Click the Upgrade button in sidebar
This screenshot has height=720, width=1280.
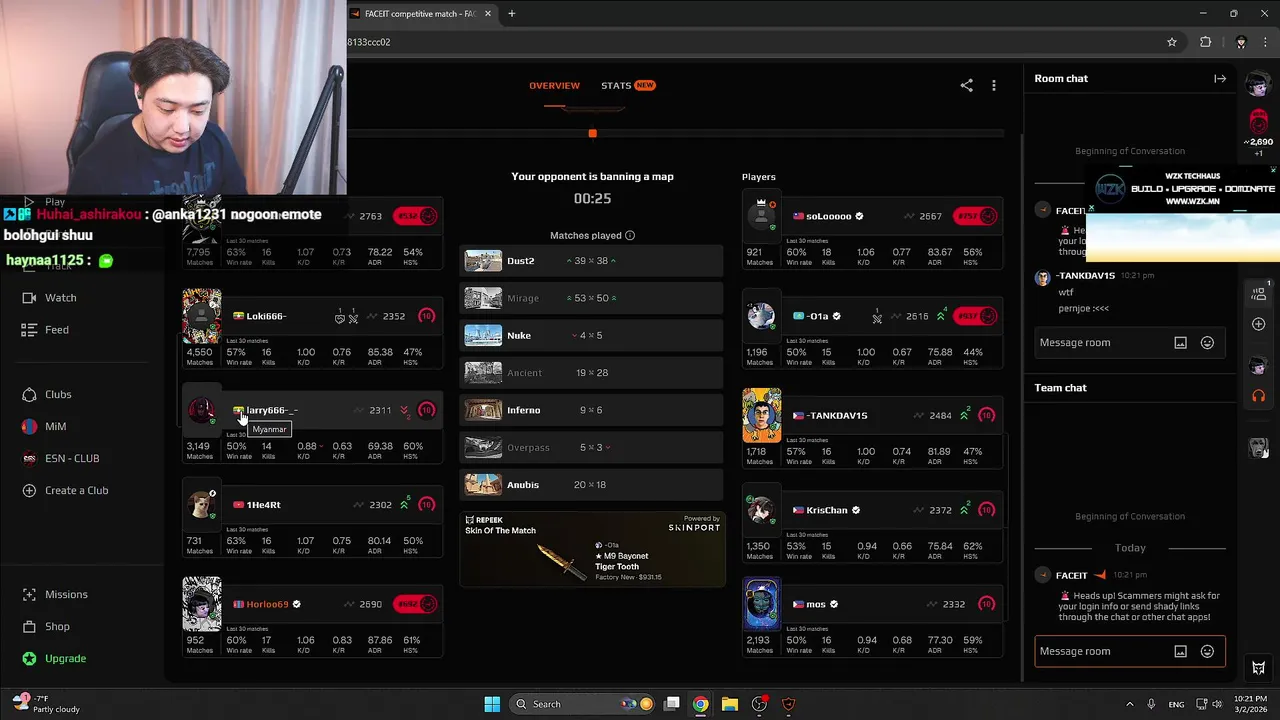pos(65,659)
